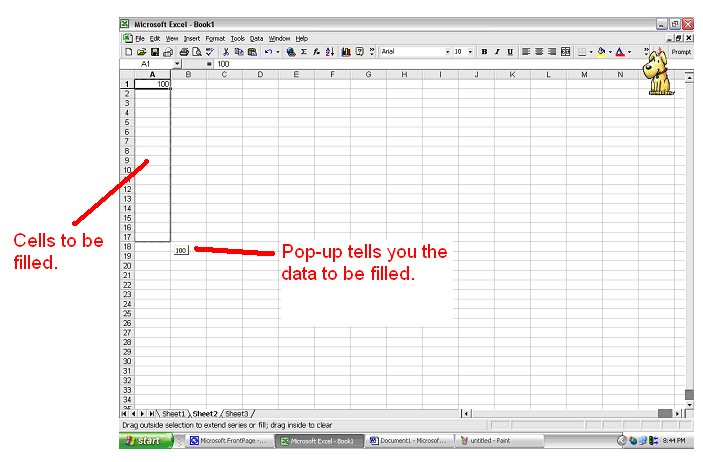Click the Office Assistant dog
The image size is (703, 462).
coord(657,73)
